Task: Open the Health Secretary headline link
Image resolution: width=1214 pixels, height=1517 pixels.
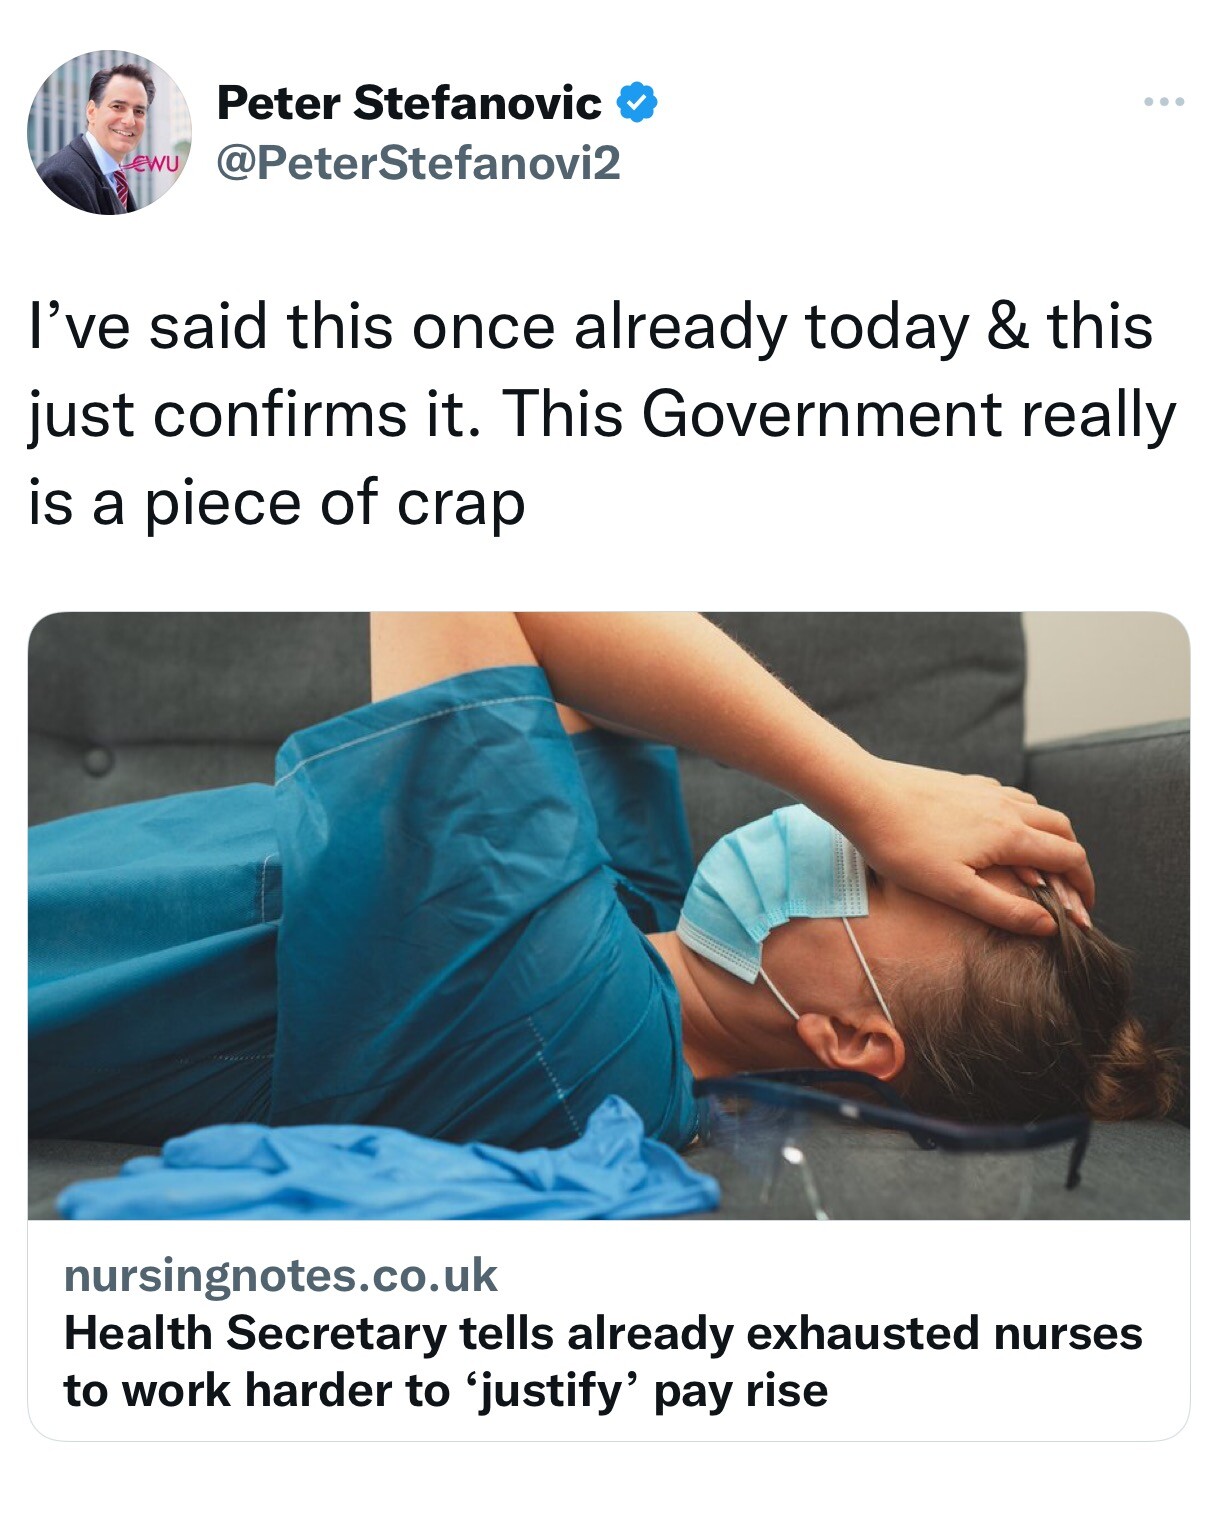Action: coord(603,1361)
